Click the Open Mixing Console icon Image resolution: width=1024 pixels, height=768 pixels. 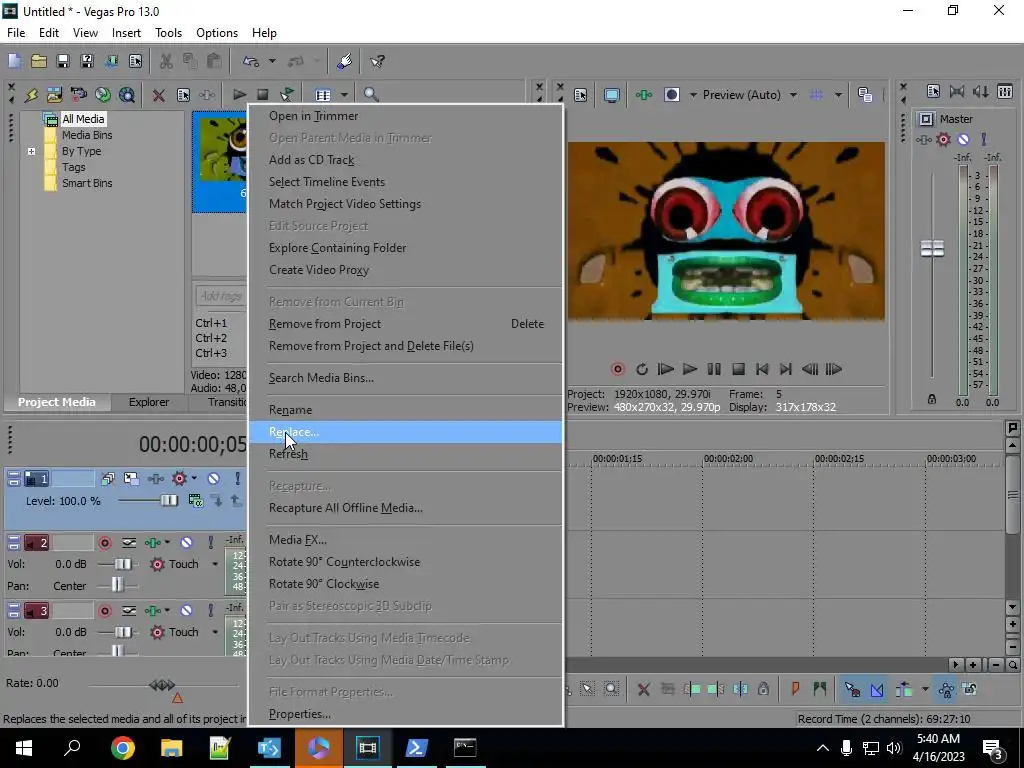(x=1005, y=91)
